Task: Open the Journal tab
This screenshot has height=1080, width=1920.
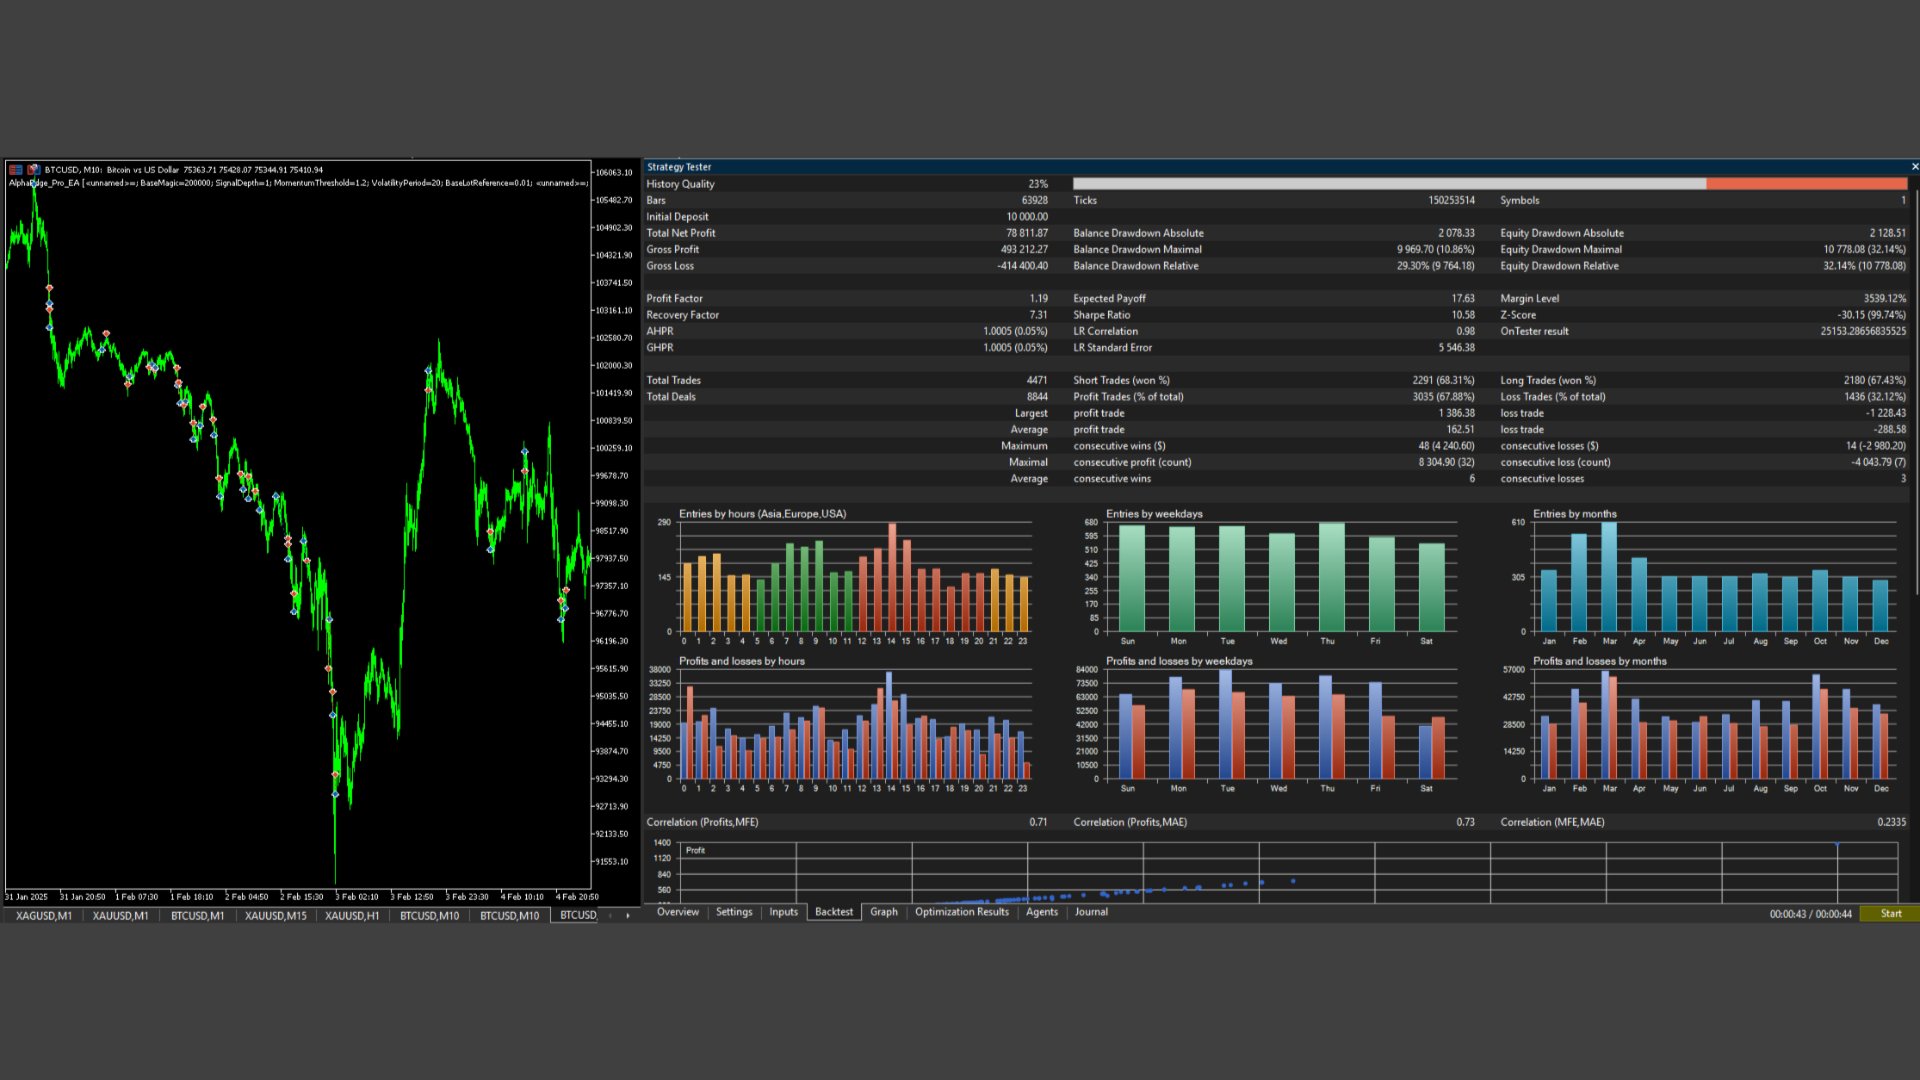Action: point(1091,912)
